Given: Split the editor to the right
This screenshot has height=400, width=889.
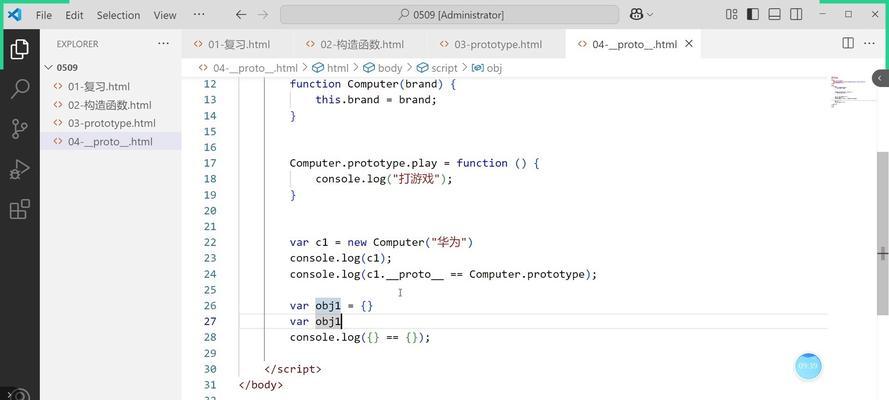Looking at the screenshot, I should [848, 43].
